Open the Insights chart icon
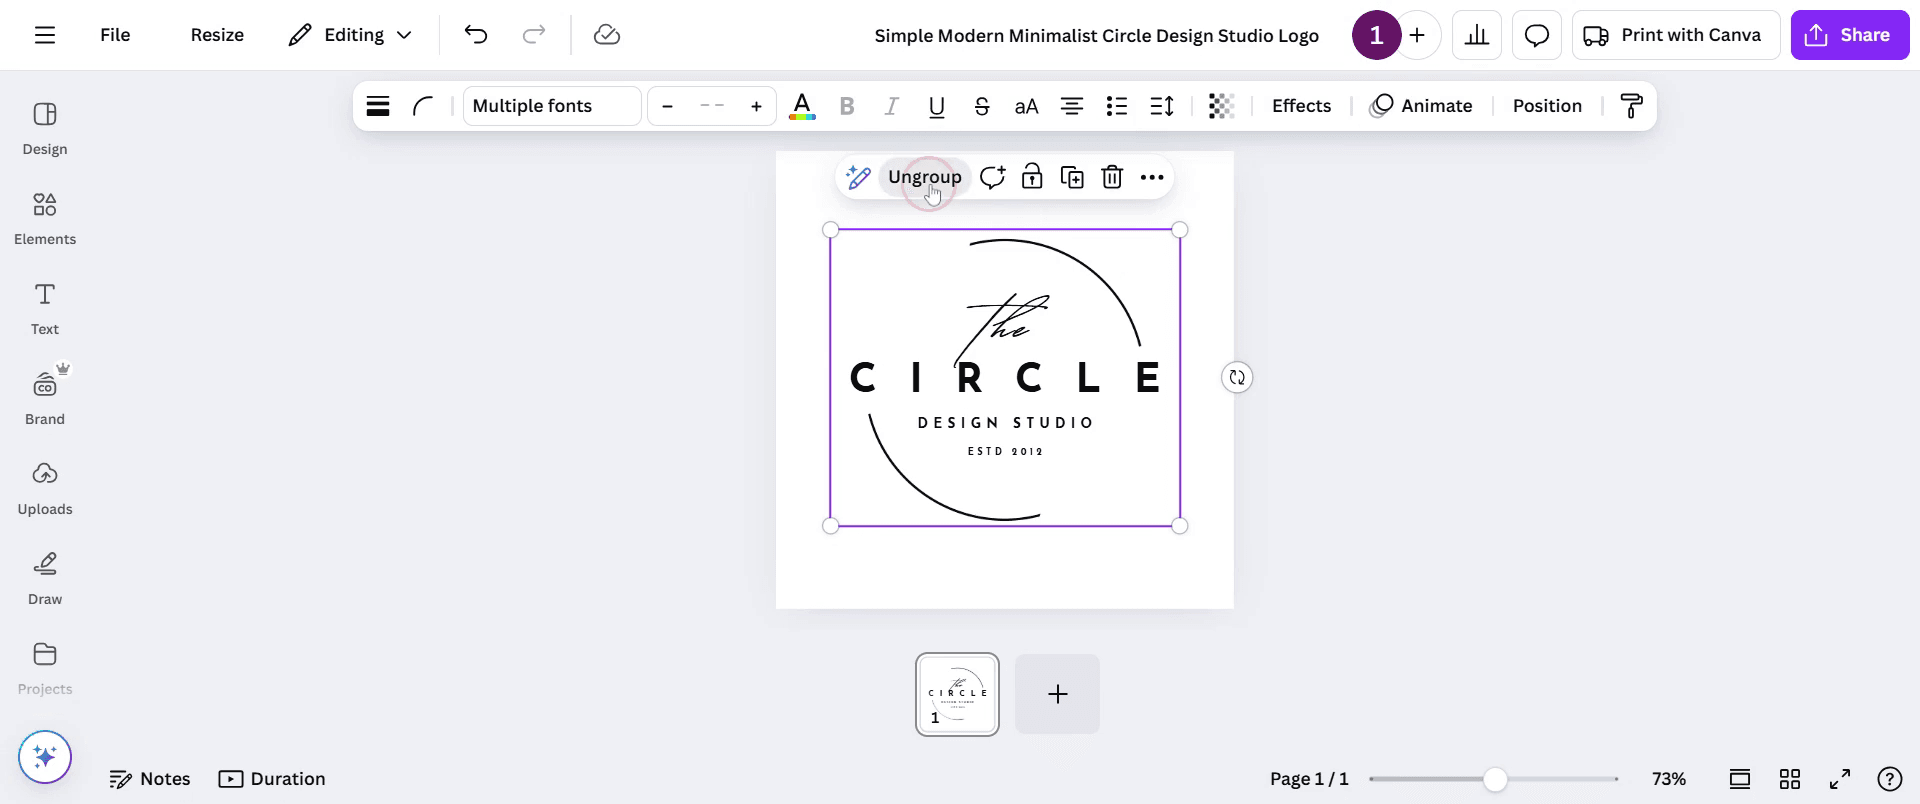 click(x=1477, y=35)
